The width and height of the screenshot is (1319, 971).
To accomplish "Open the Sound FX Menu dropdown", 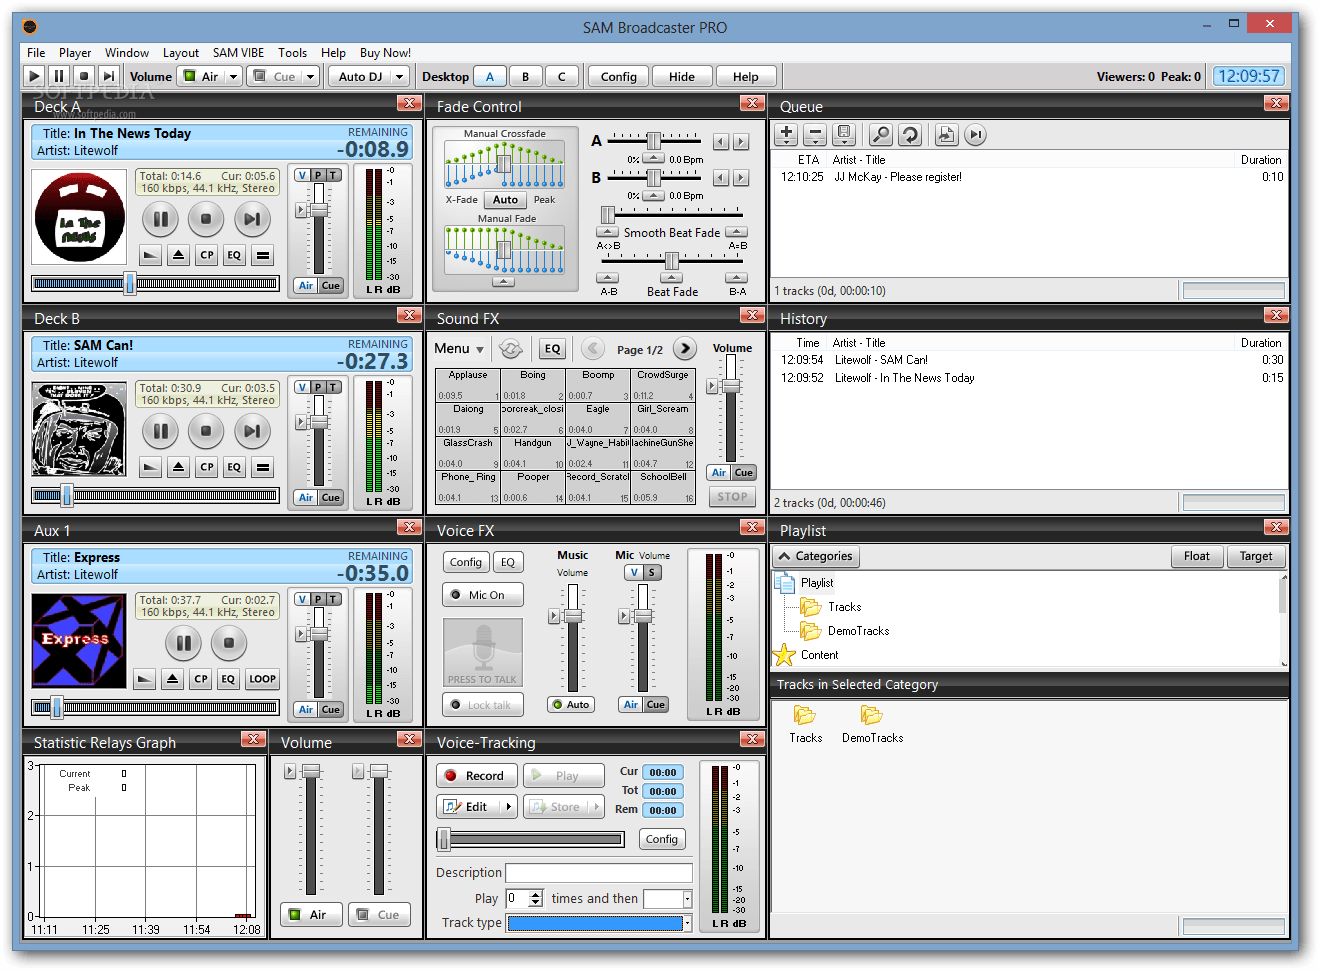I will pos(460,349).
